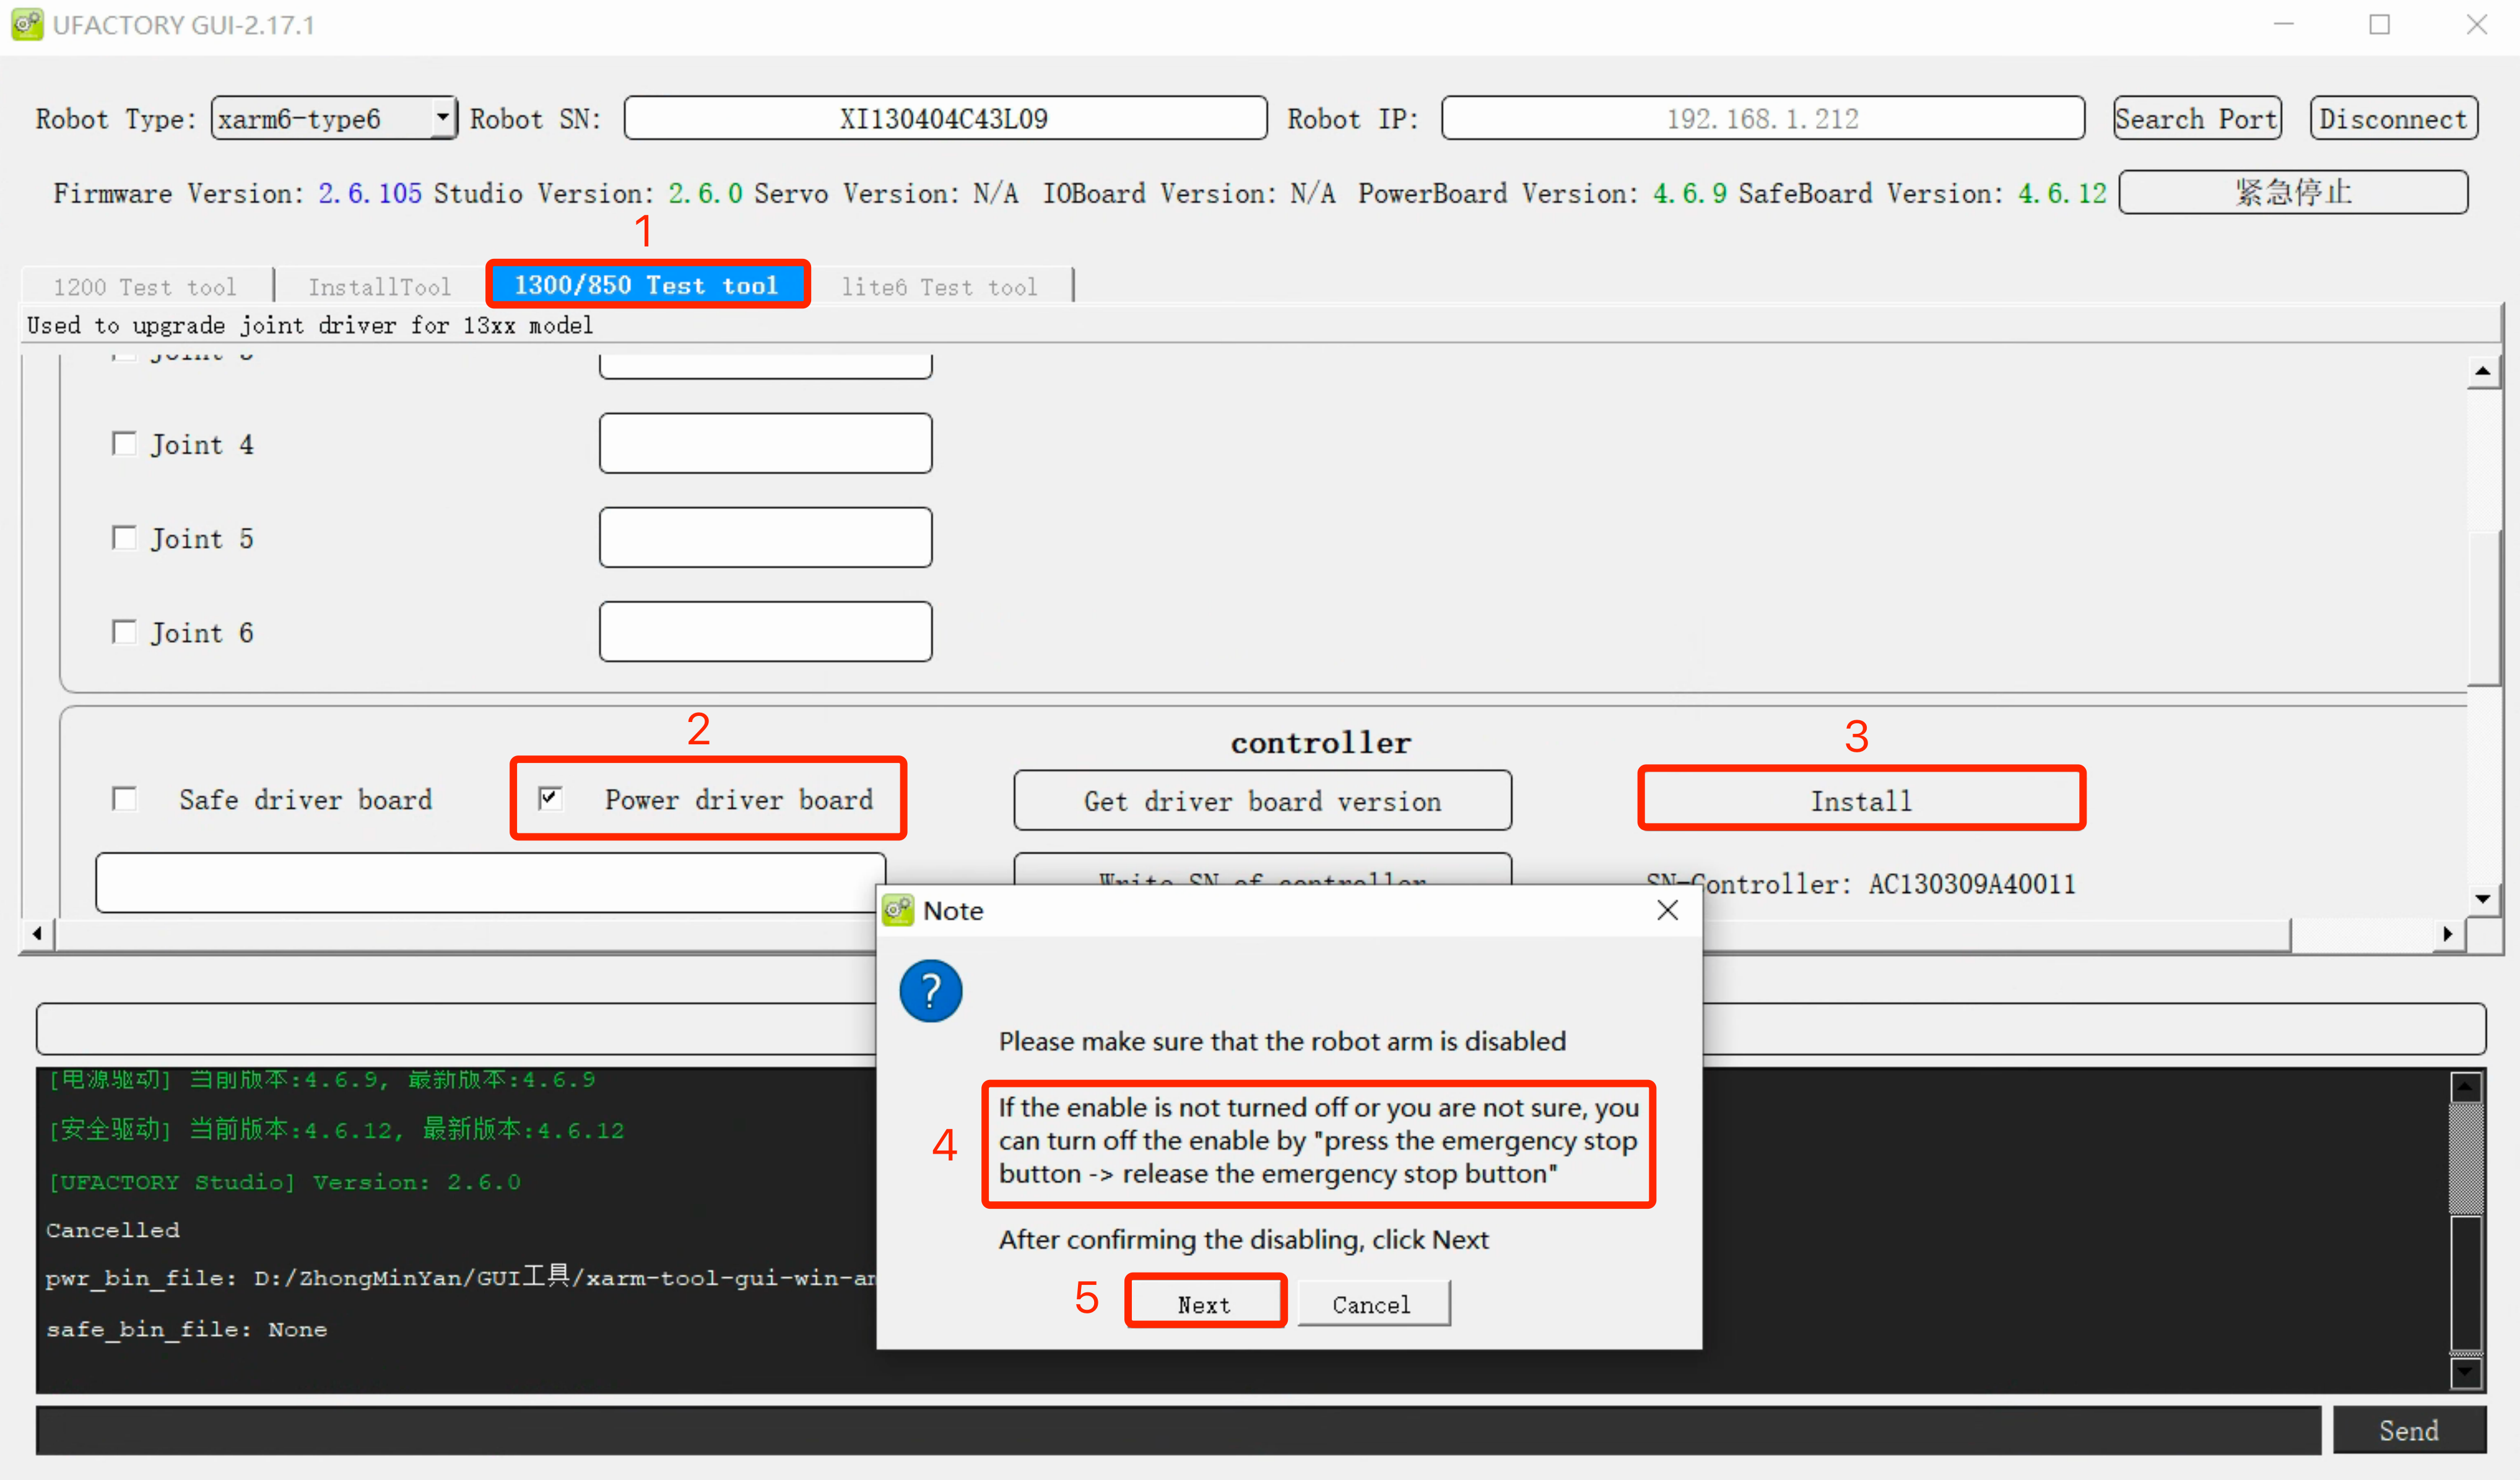Click the 紧急停止 emergency stop button

2293,191
